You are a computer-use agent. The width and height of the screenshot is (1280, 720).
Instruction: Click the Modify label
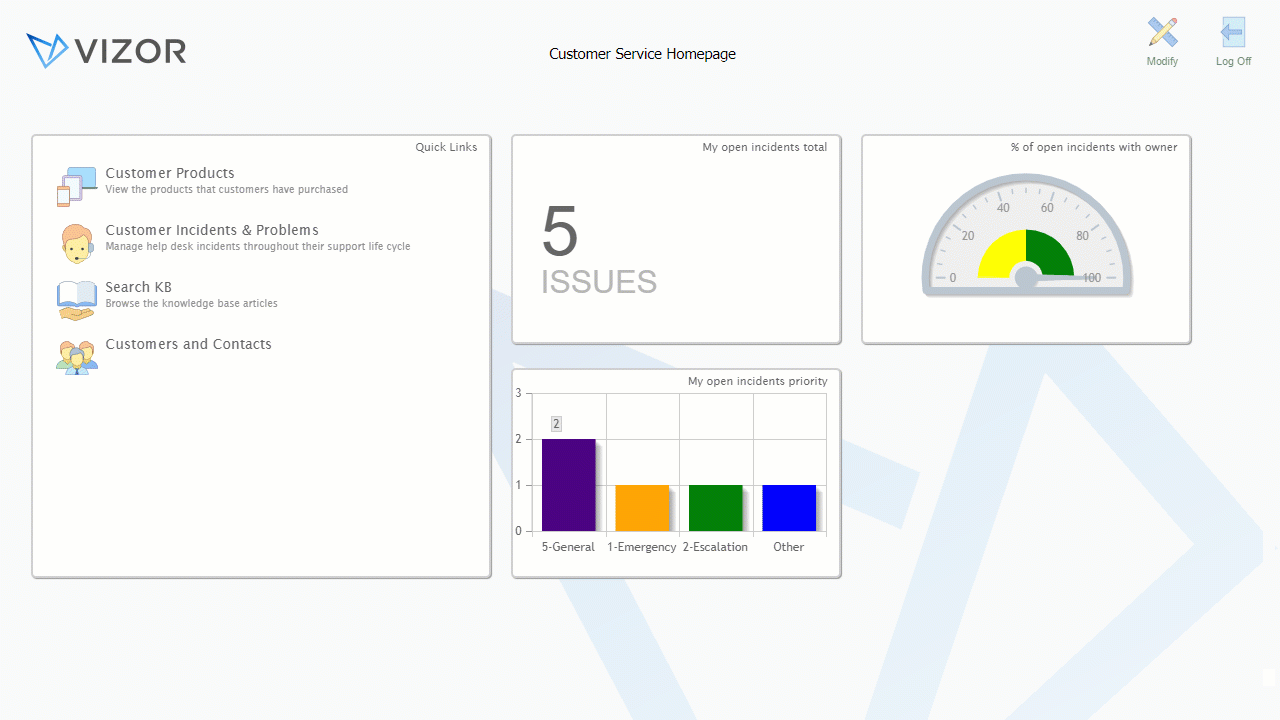pyautogui.click(x=1162, y=61)
